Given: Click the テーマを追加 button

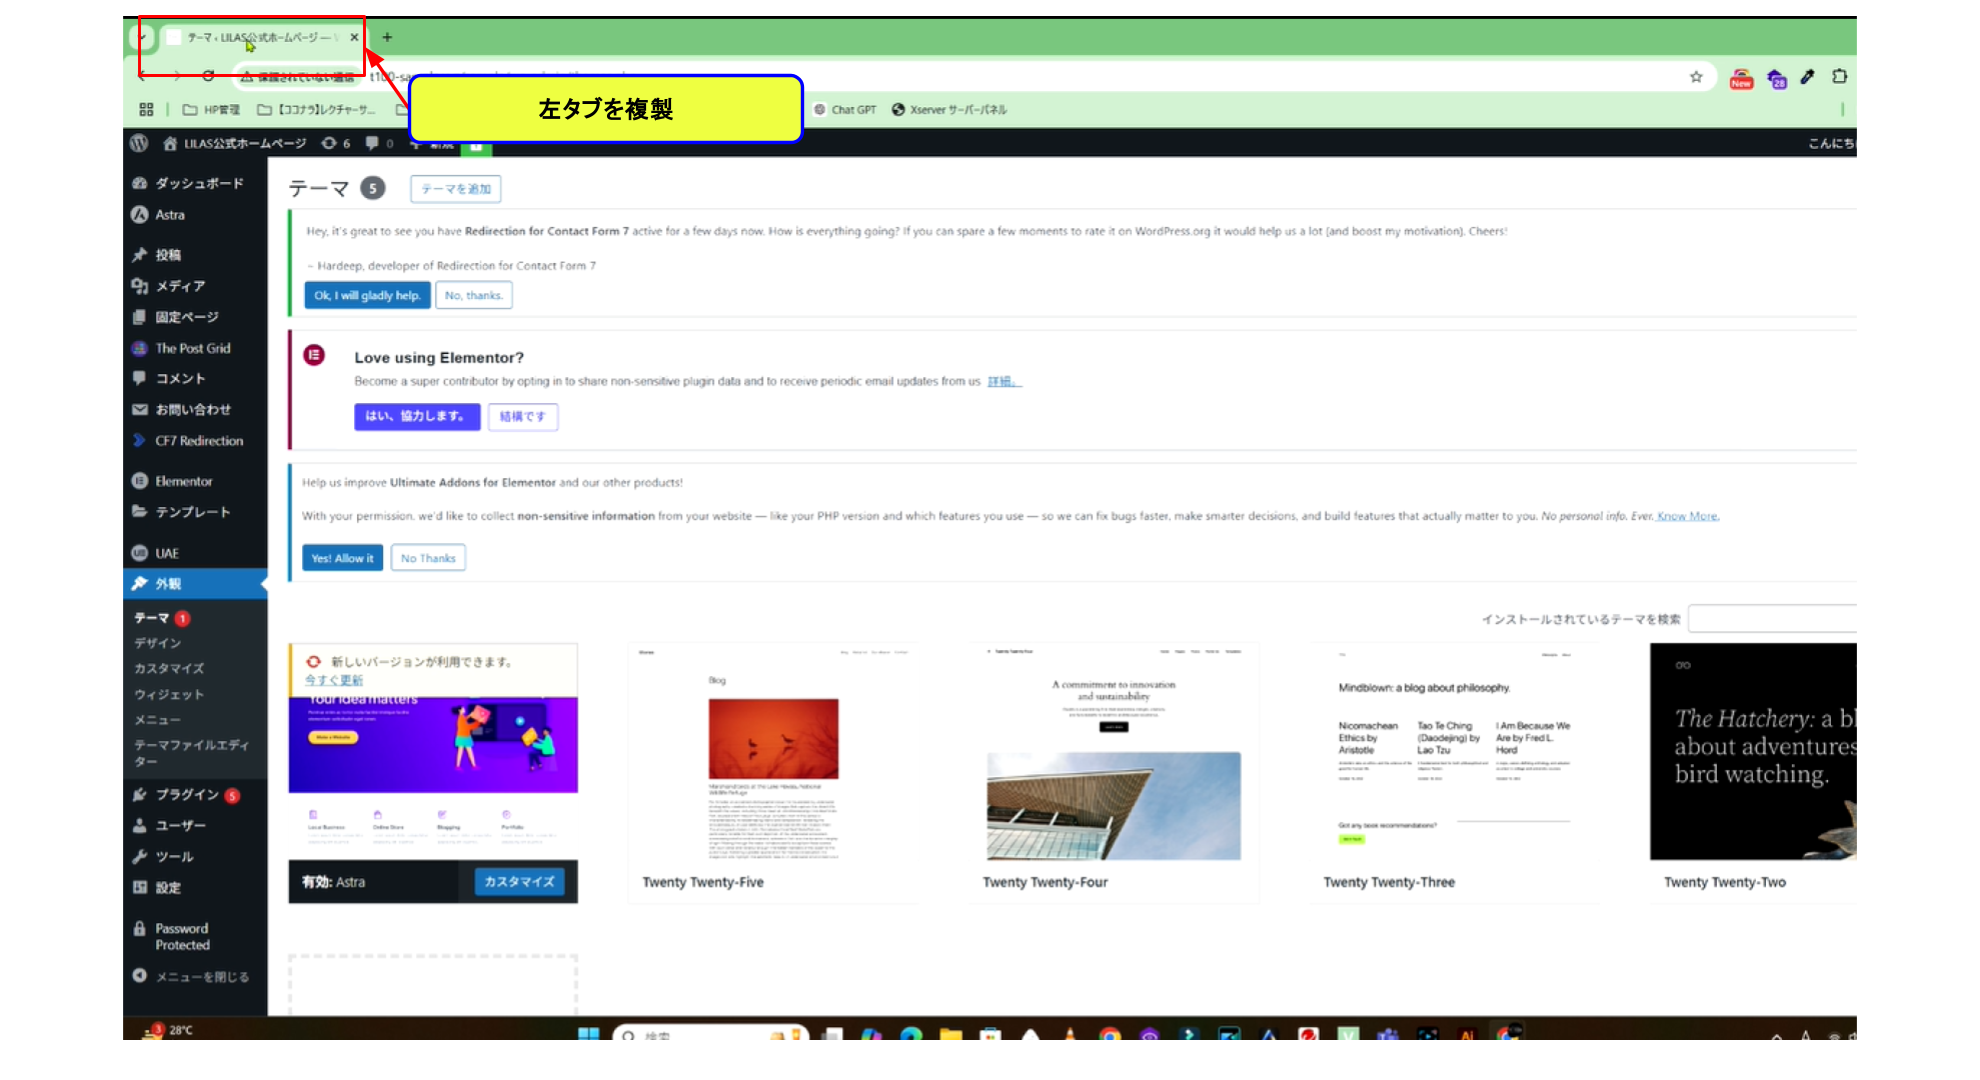Looking at the screenshot, I should [456, 189].
